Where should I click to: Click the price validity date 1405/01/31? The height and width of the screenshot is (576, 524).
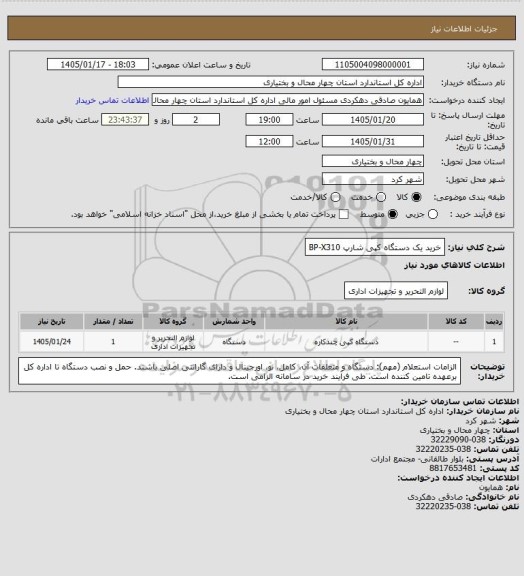(373, 141)
